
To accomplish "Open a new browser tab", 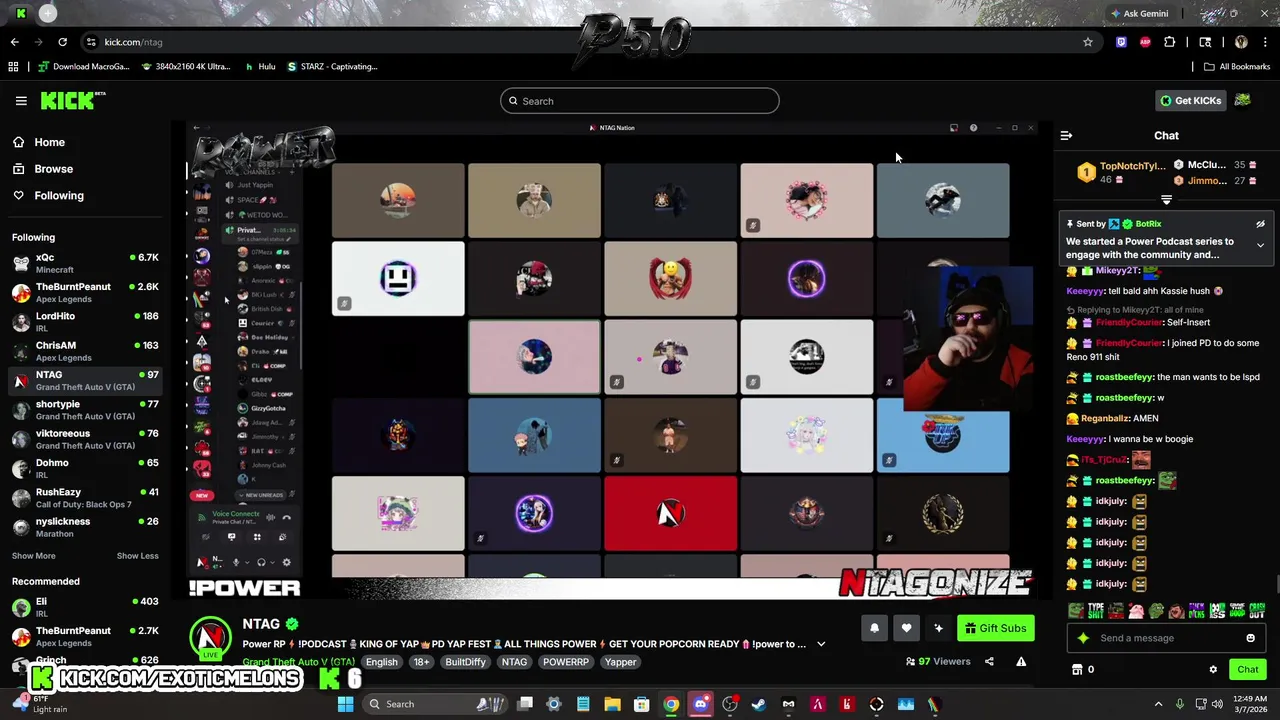I will (47, 14).
